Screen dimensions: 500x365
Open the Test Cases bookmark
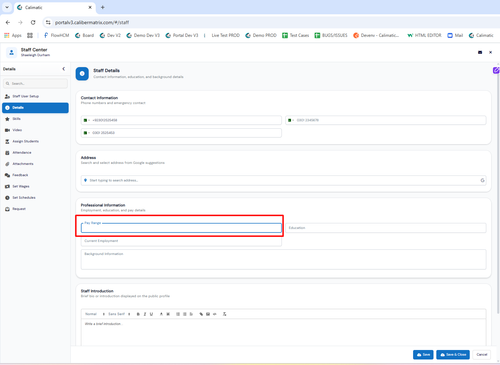point(296,35)
